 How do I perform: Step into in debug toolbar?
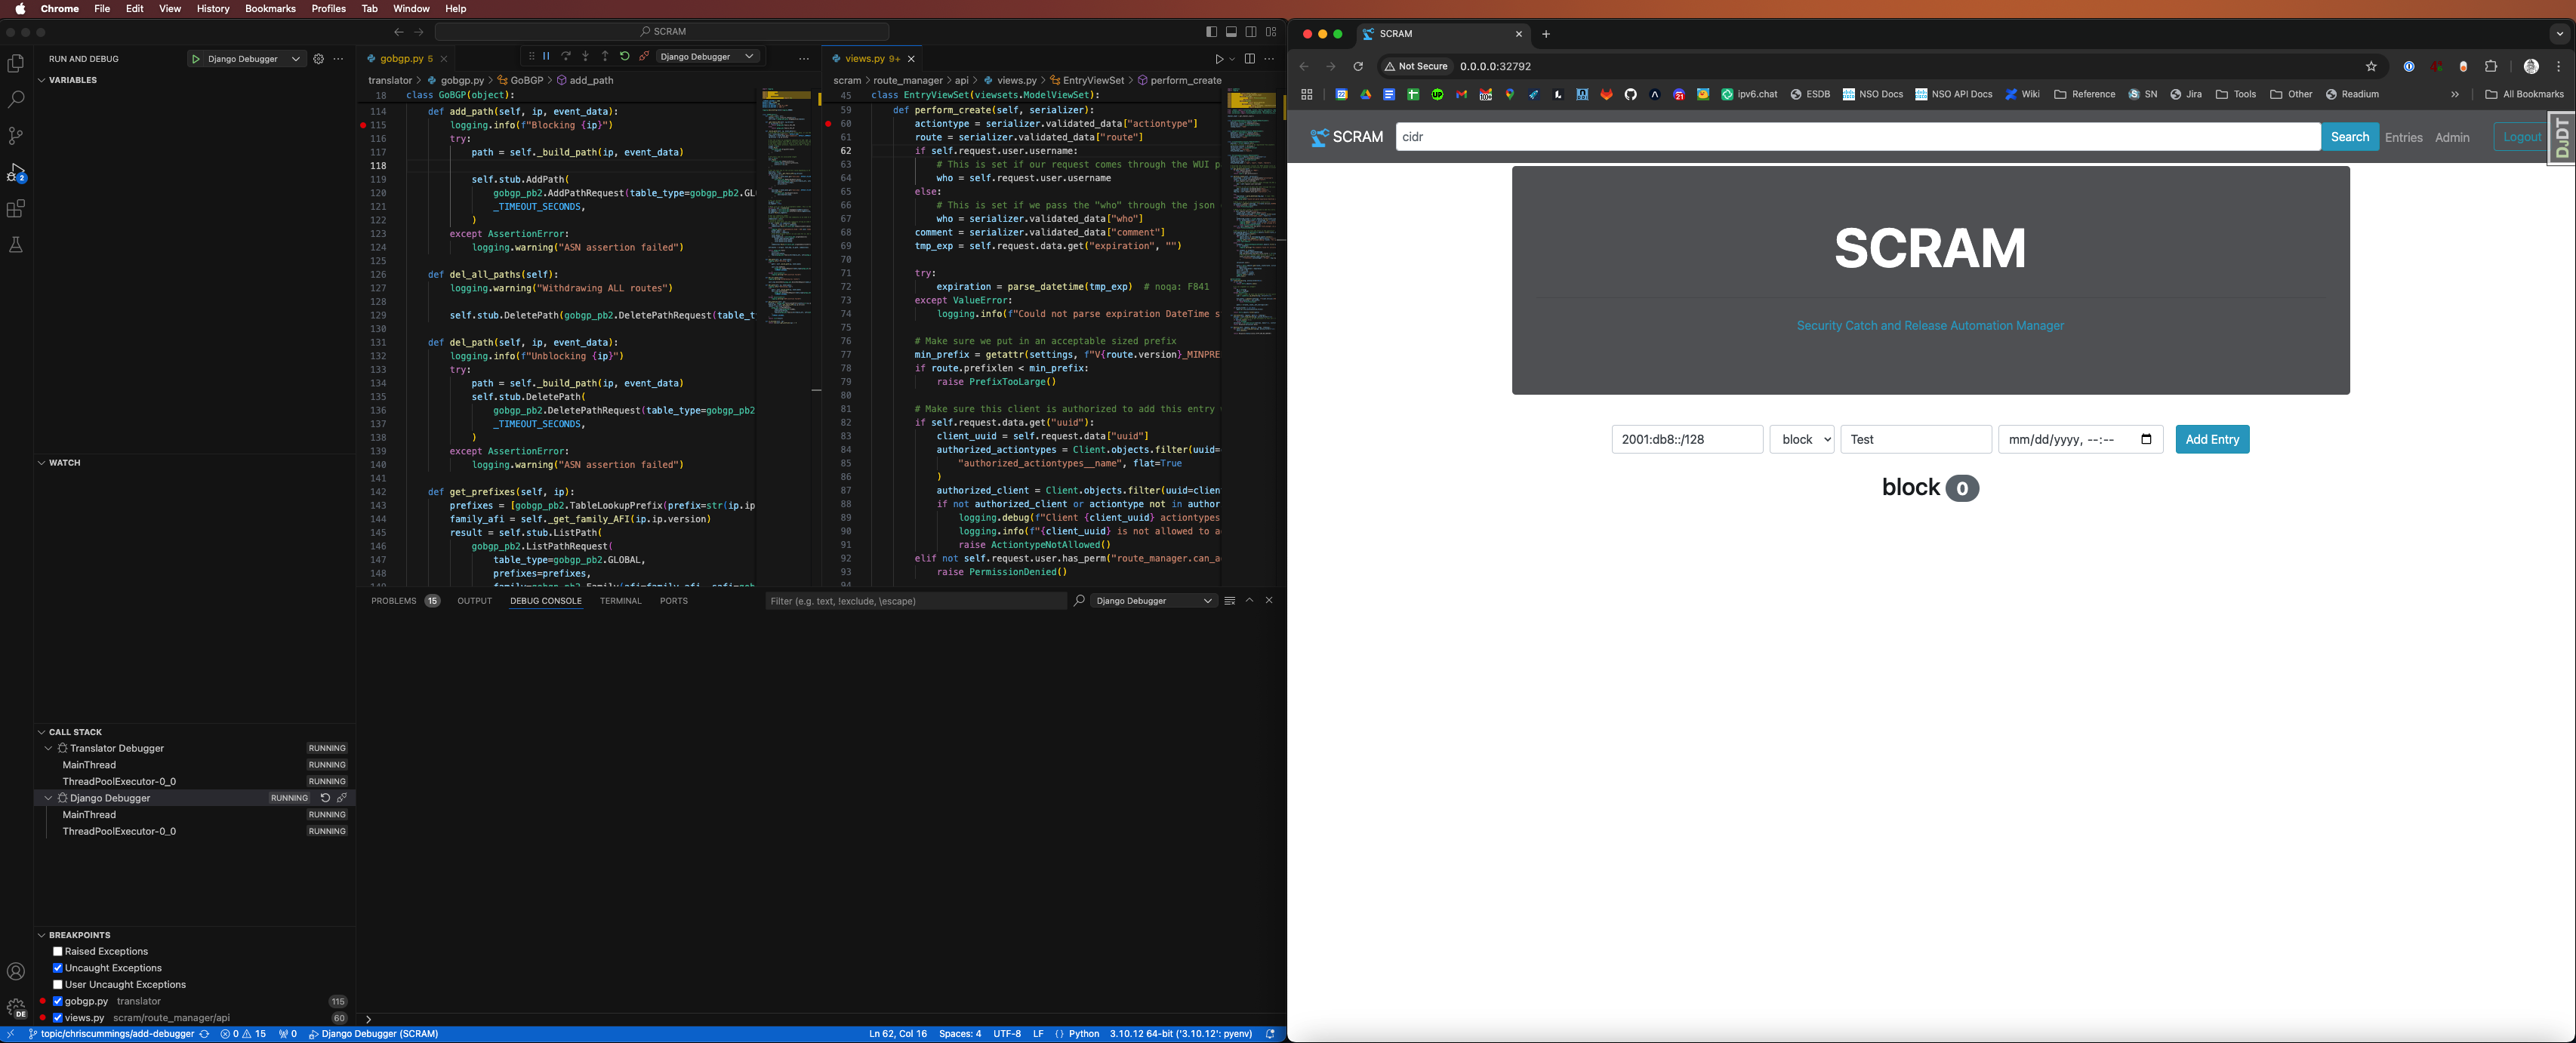(585, 56)
